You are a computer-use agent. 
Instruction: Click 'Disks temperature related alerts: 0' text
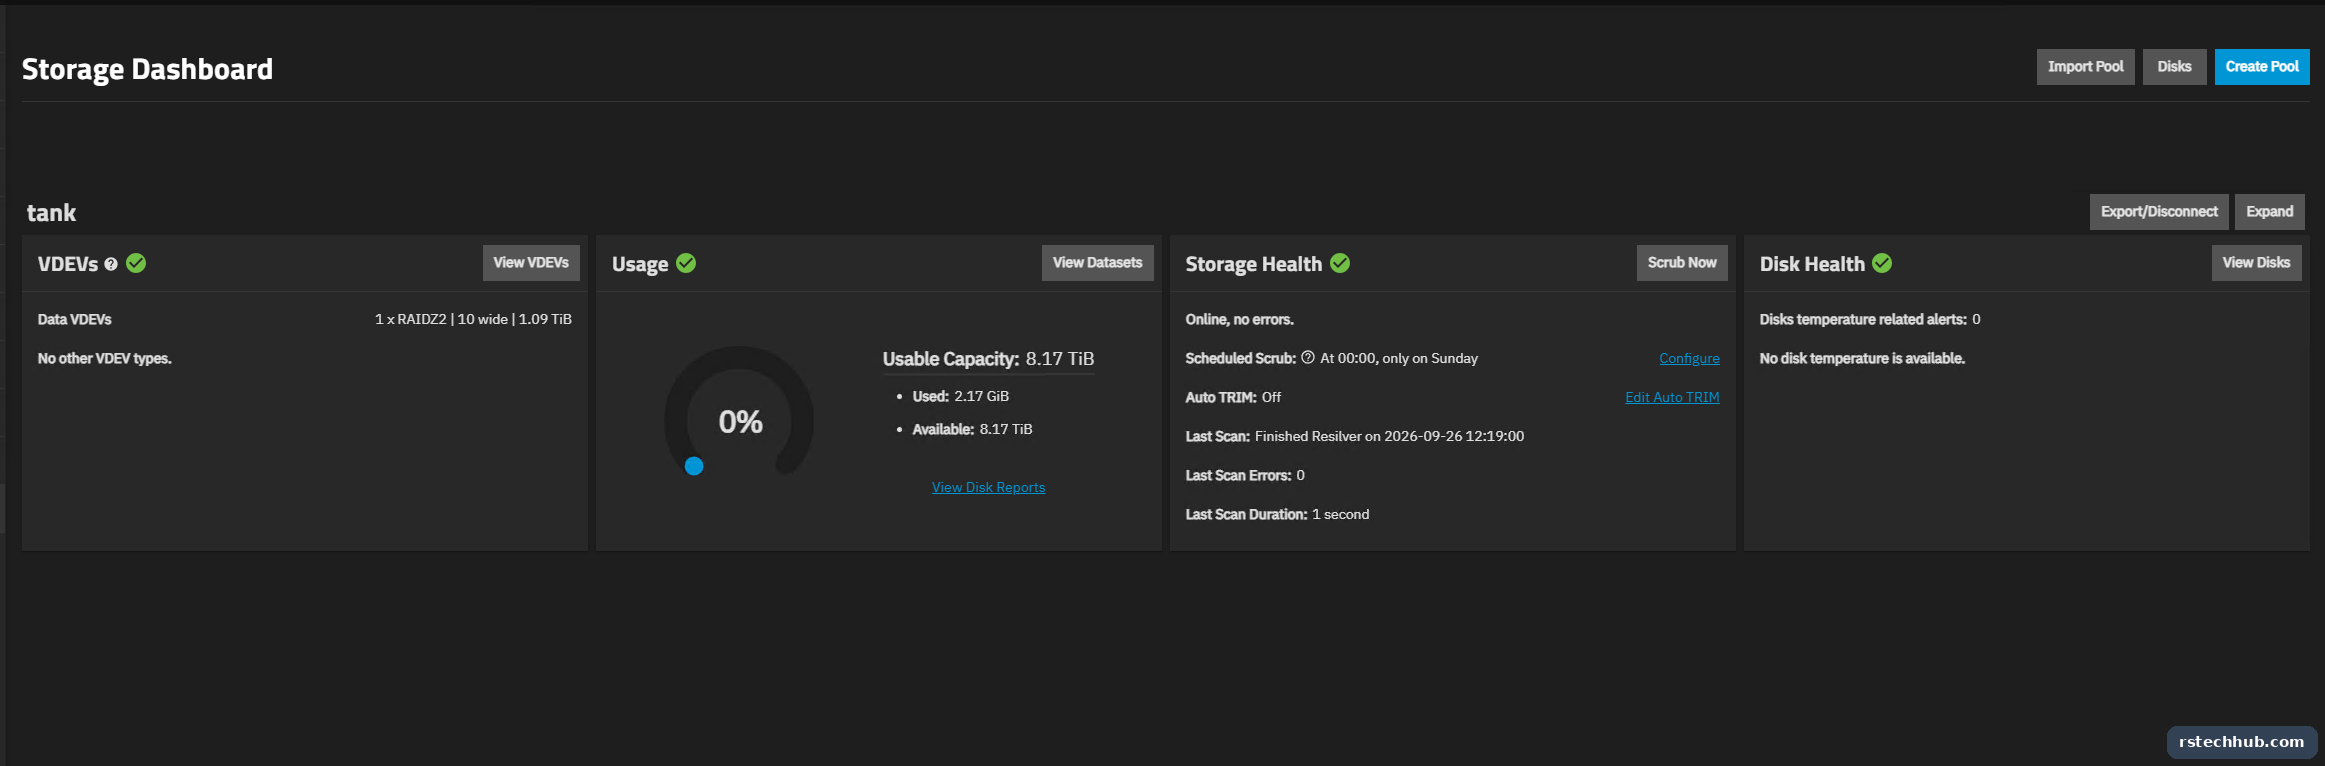(x=1869, y=319)
